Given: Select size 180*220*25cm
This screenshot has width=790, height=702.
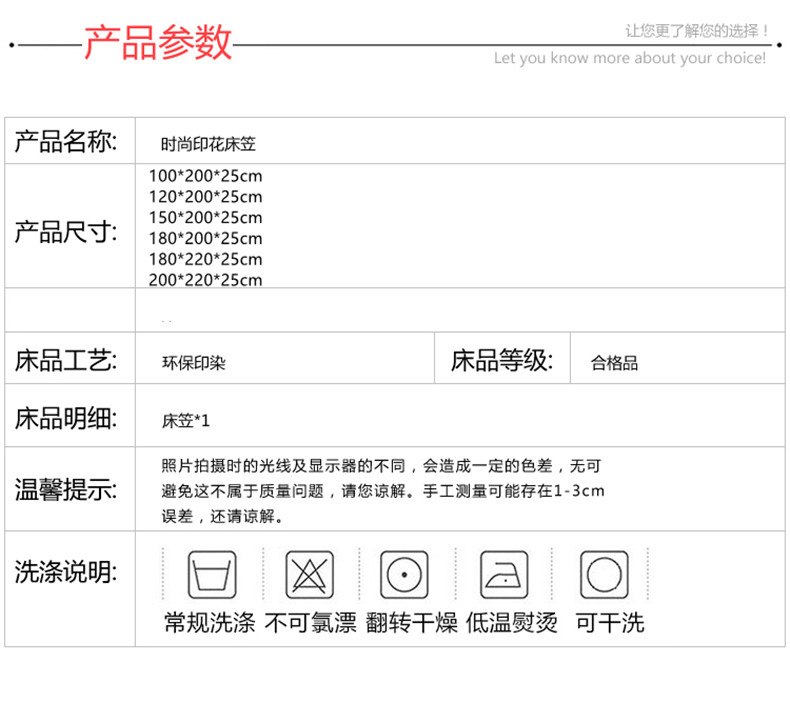Looking at the screenshot, I should (x=206, y=259).
